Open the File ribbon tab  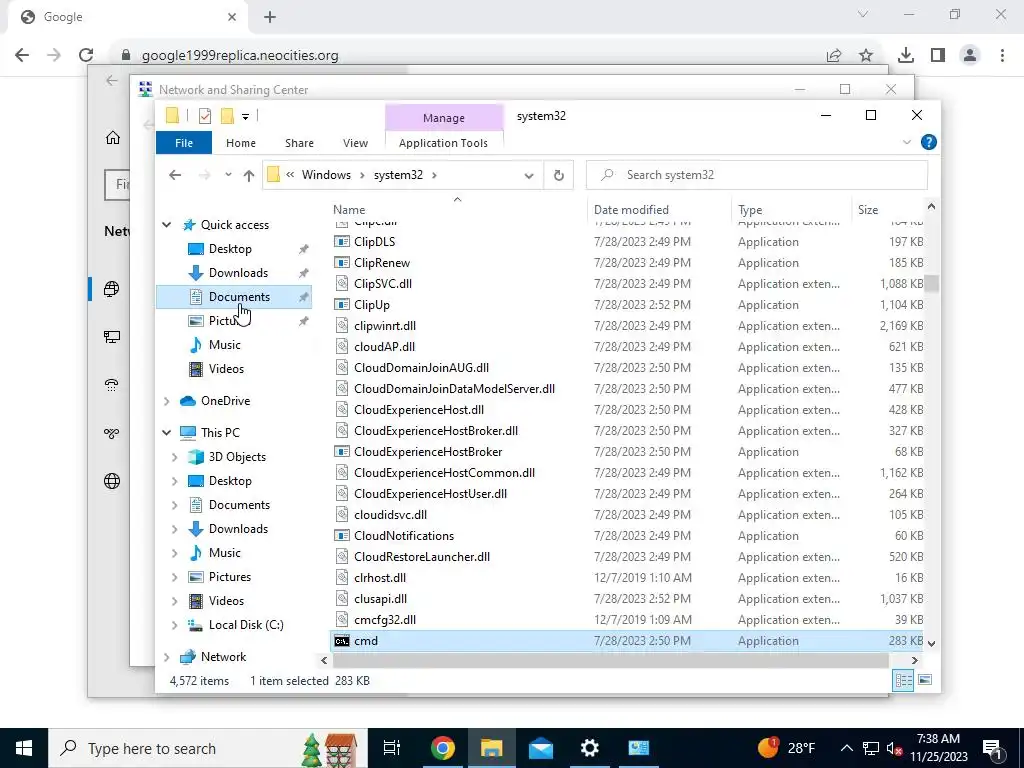pyautogui.click(x=184, y=143)
